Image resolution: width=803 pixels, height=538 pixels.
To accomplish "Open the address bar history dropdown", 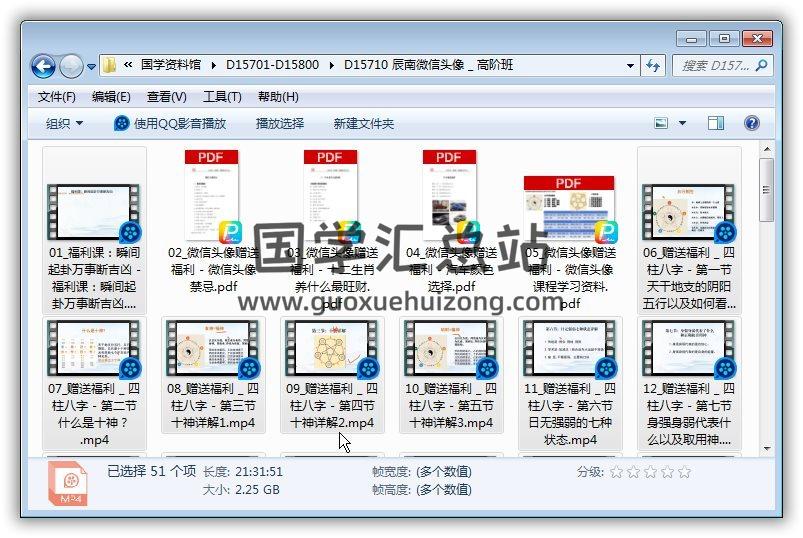I will coord(630,66).
